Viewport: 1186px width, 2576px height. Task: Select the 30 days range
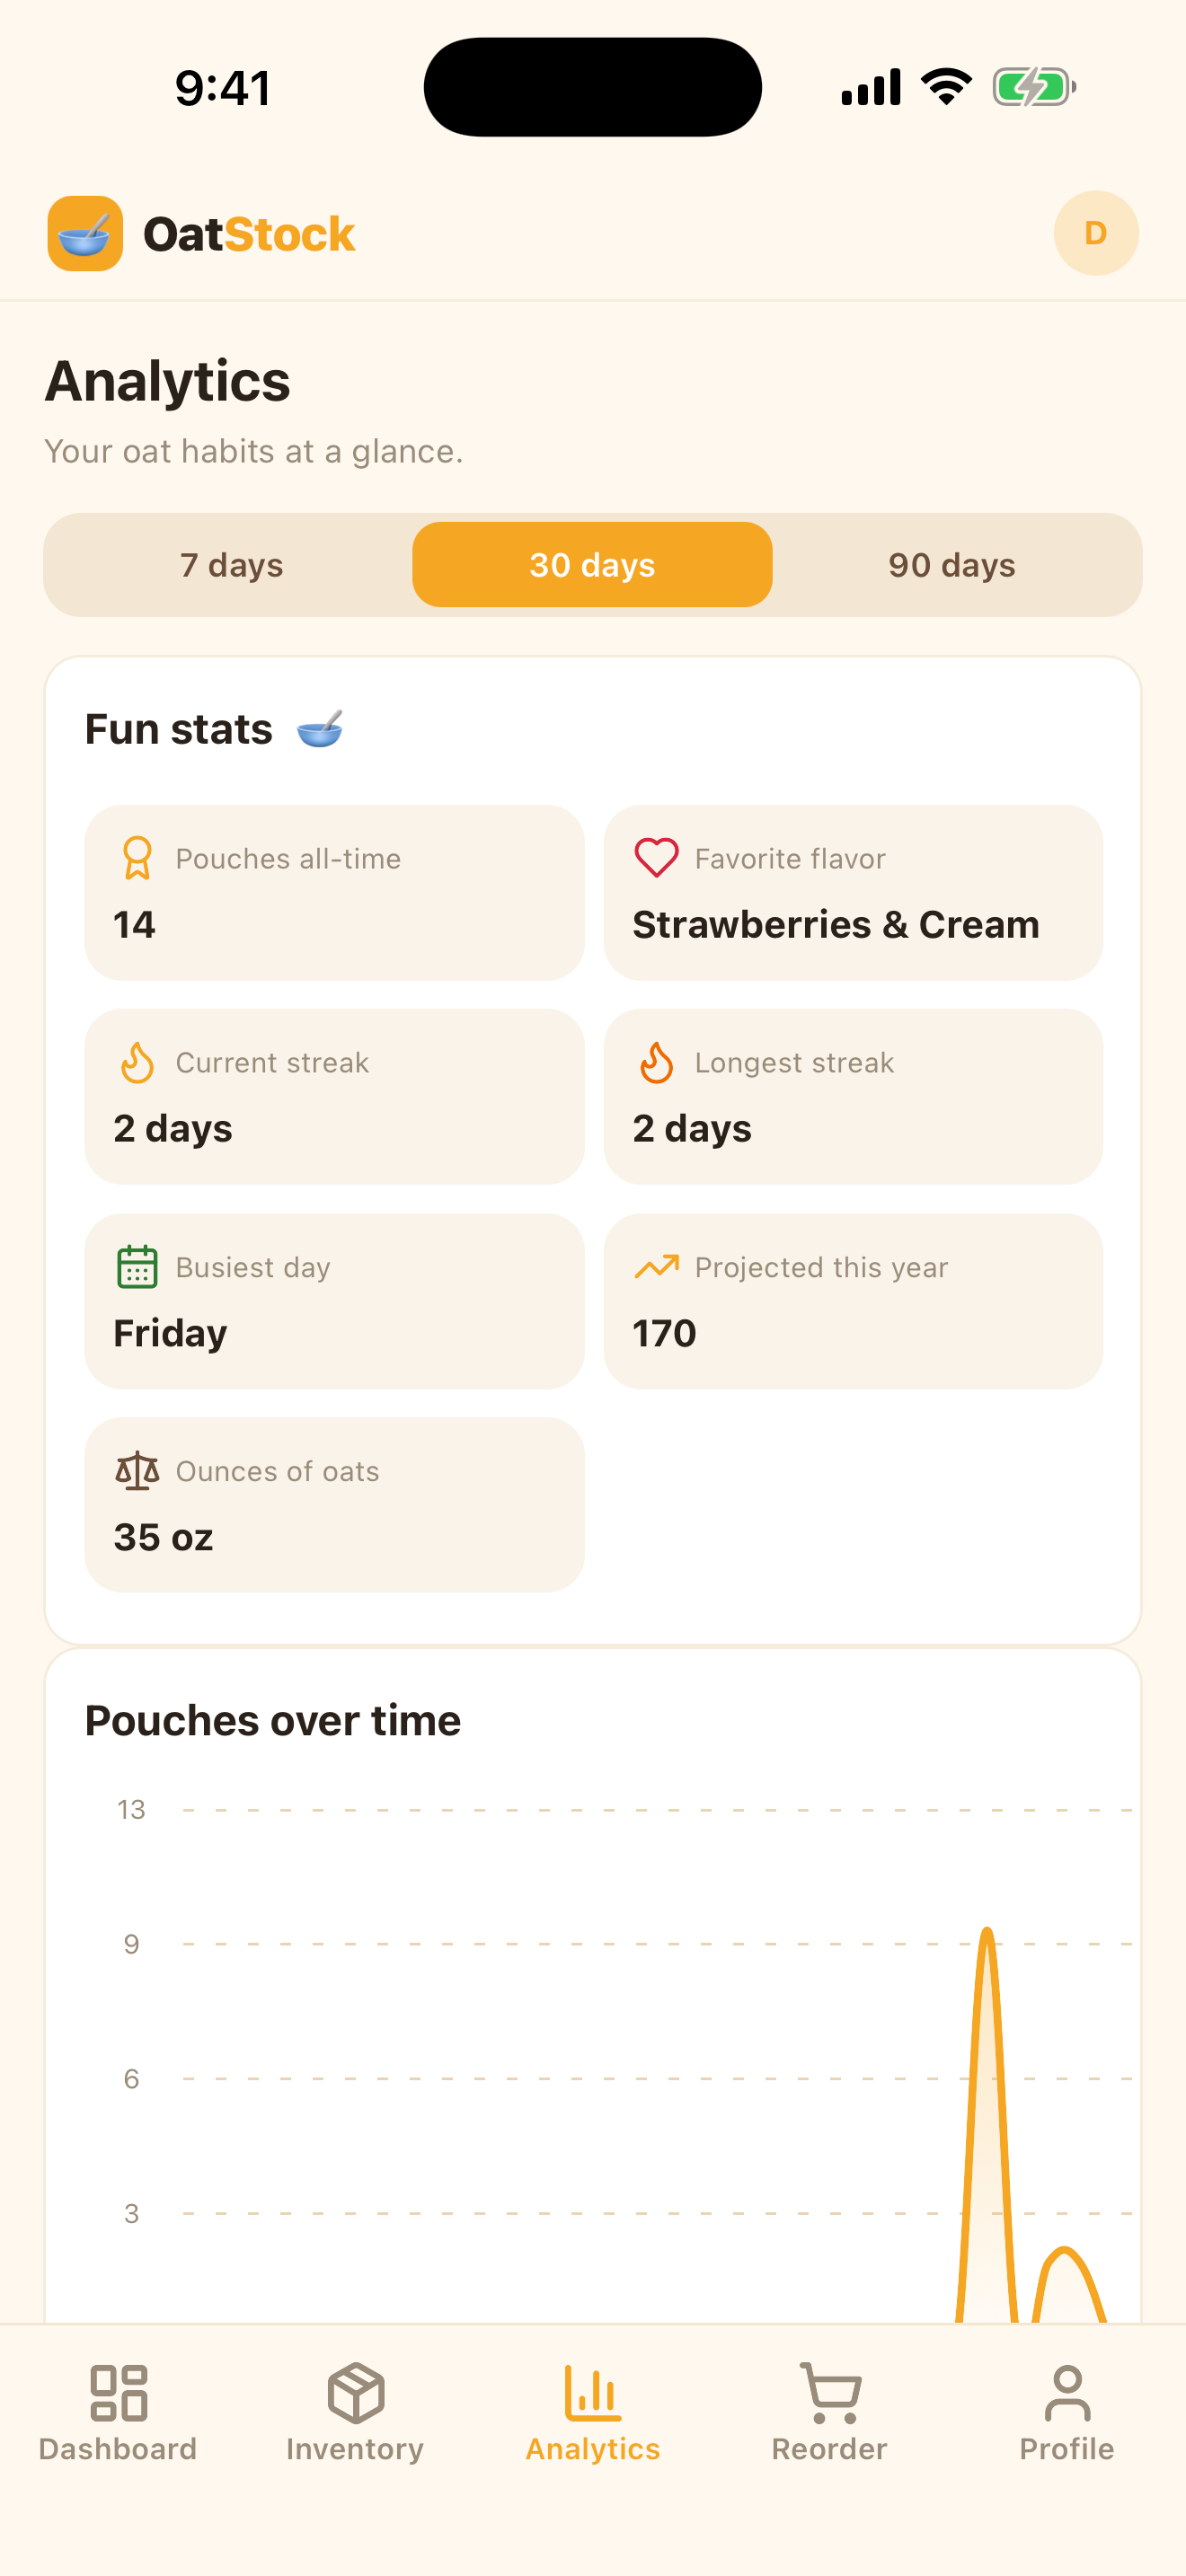(592, 565)
